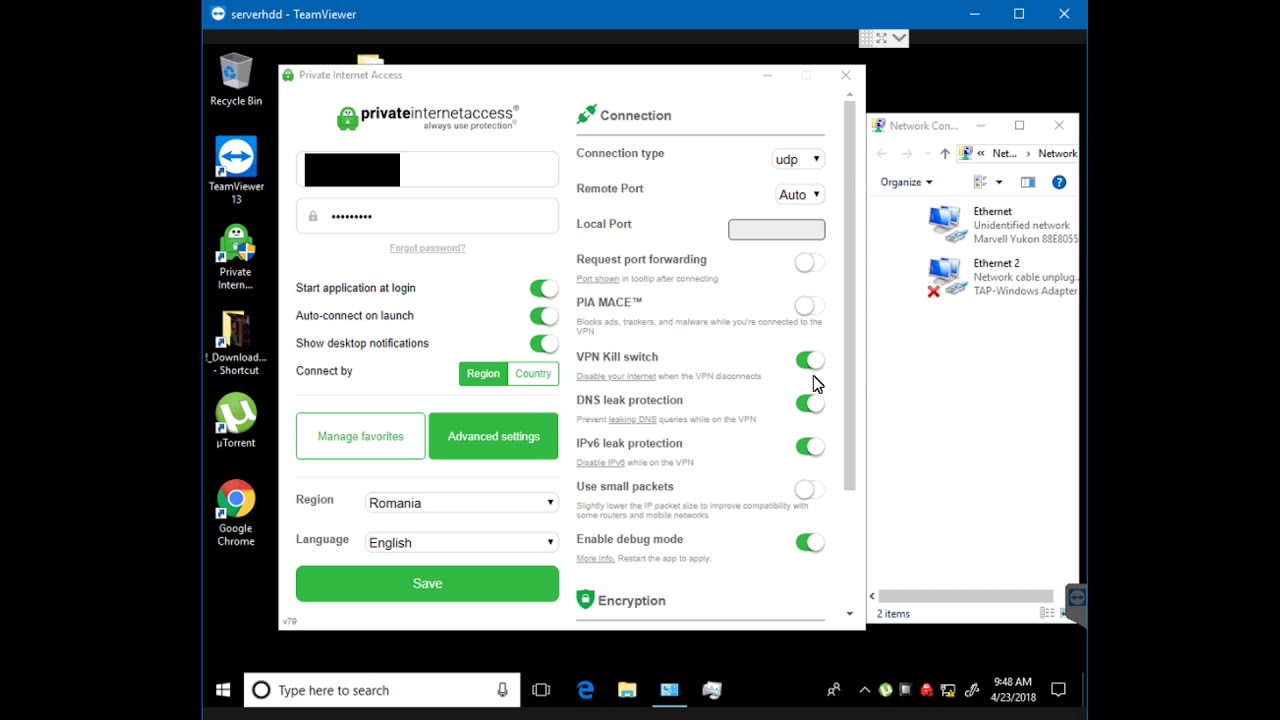Screen dimensions: 1280x720
Task: Select Country in Connect by
Action: click(x=533, y=374)
